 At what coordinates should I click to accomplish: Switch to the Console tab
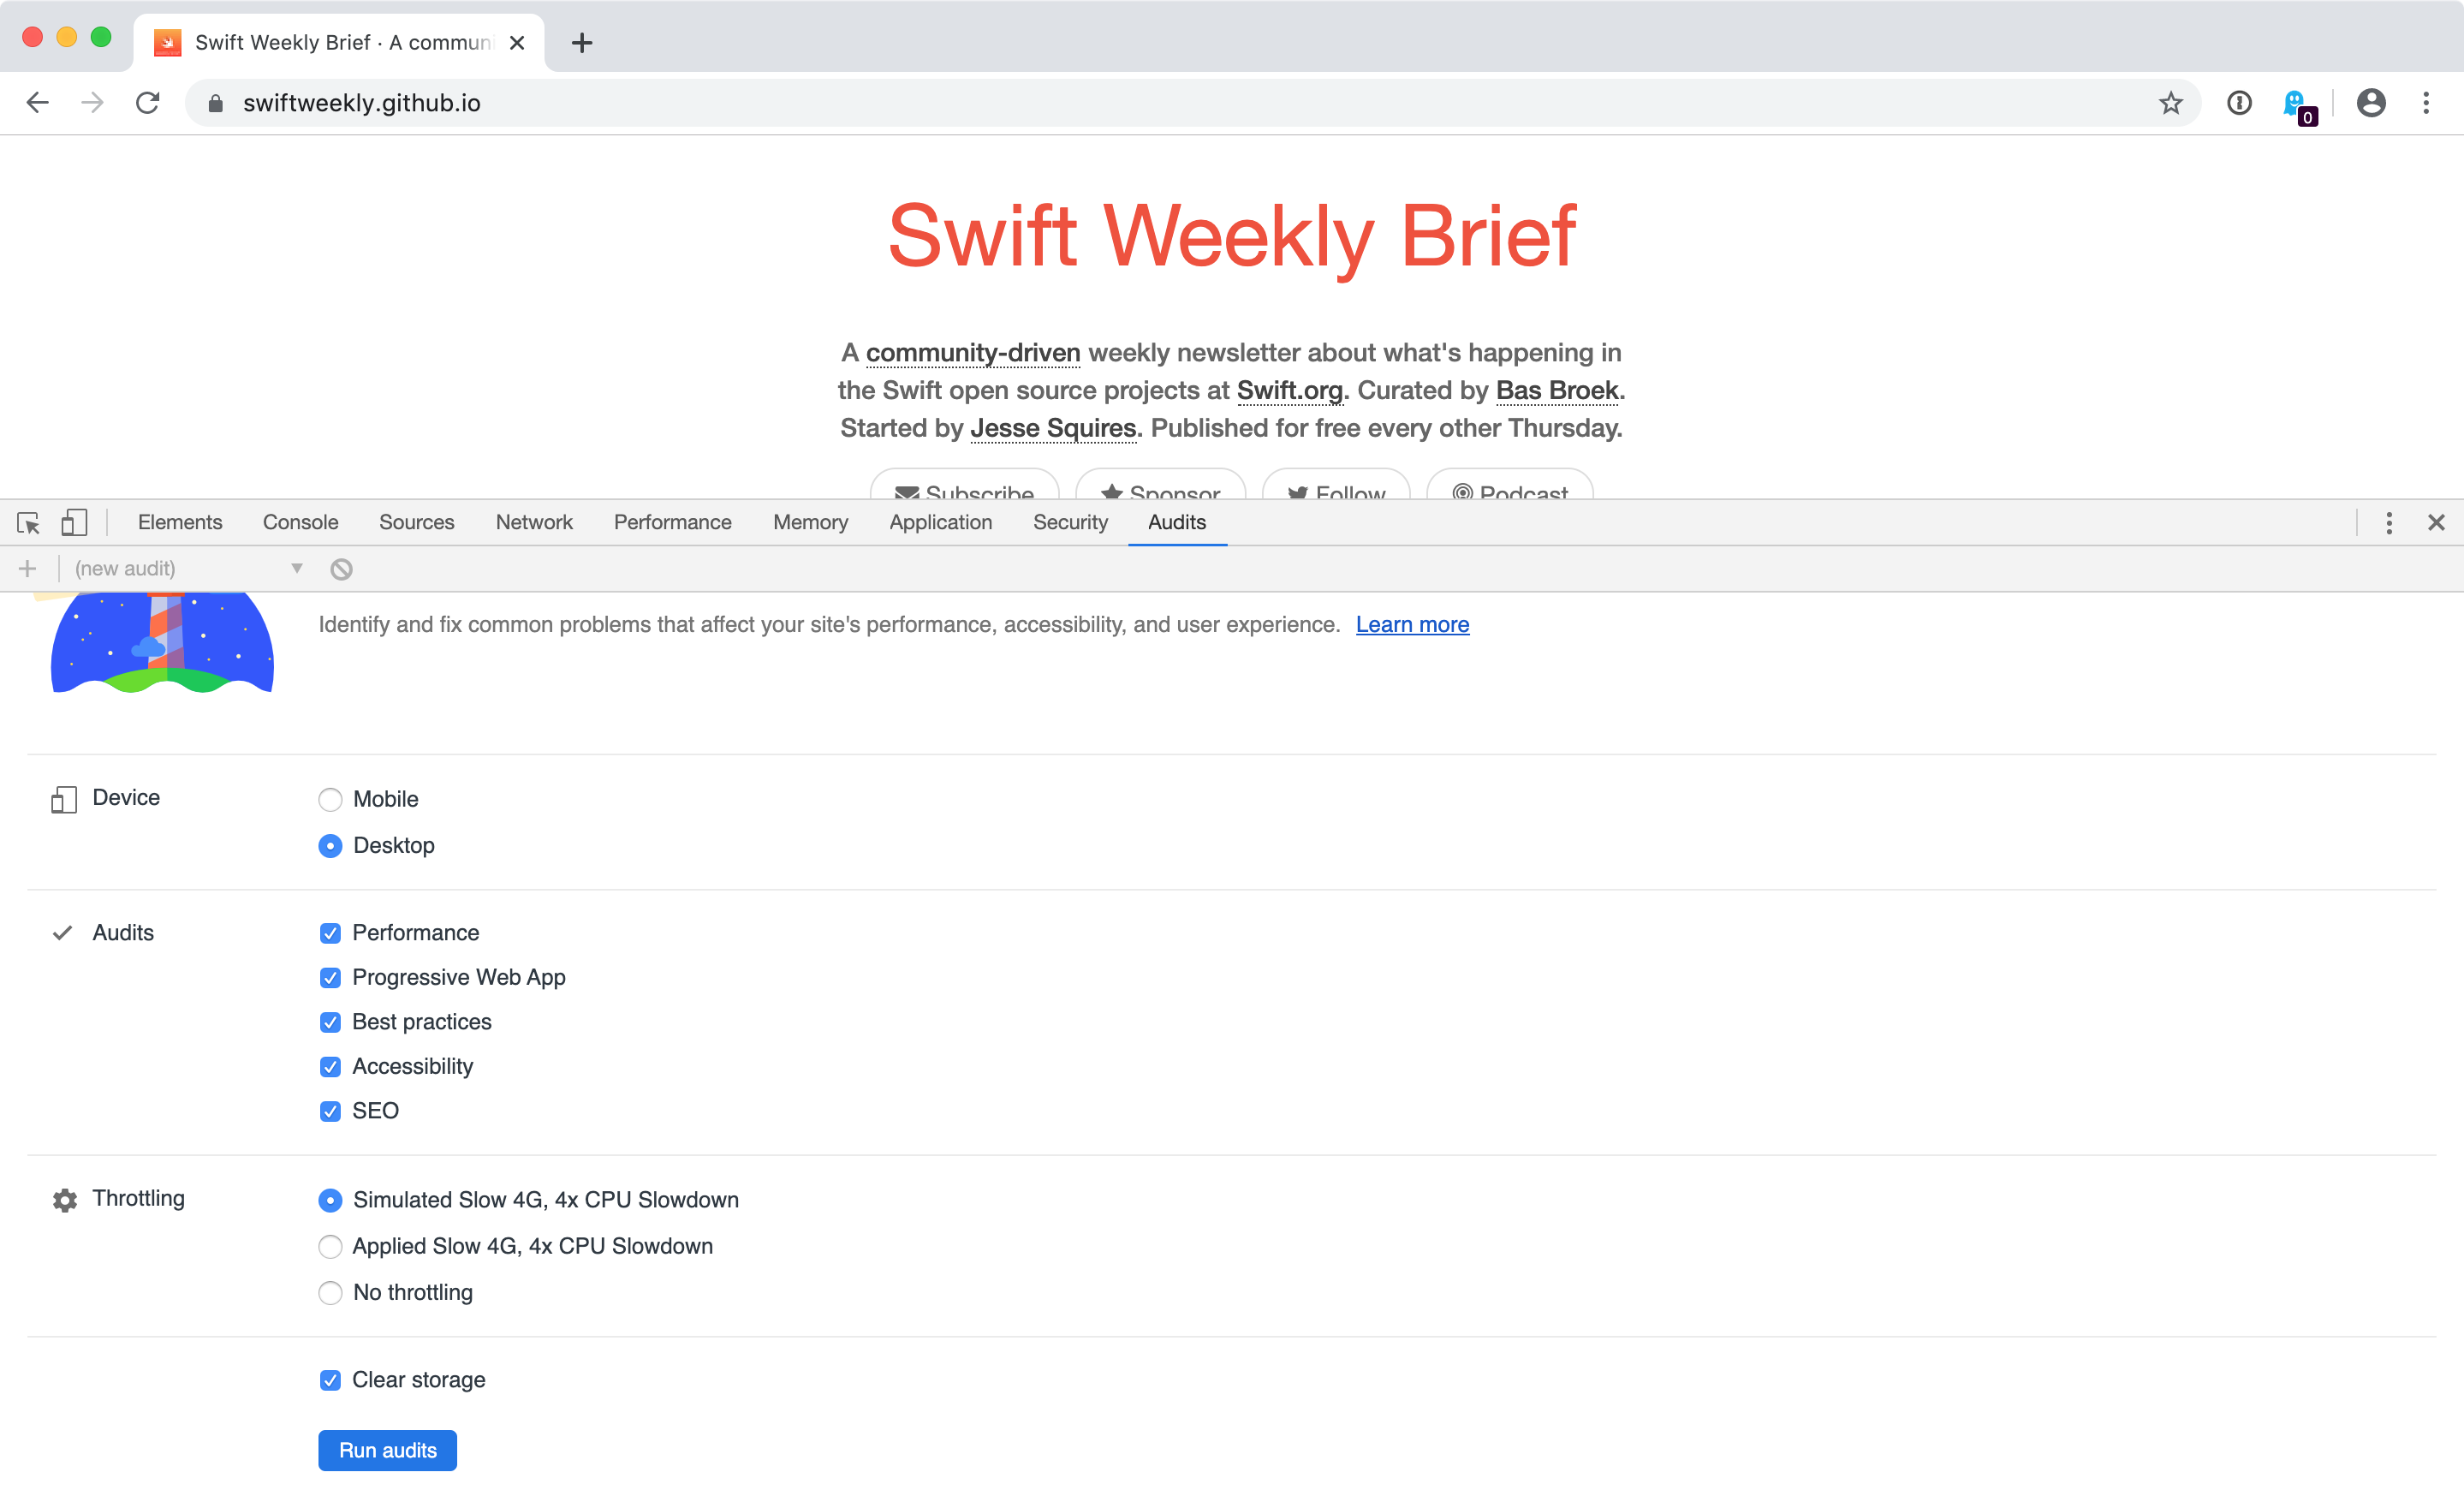pyautogui.click(x=300, y=522)
